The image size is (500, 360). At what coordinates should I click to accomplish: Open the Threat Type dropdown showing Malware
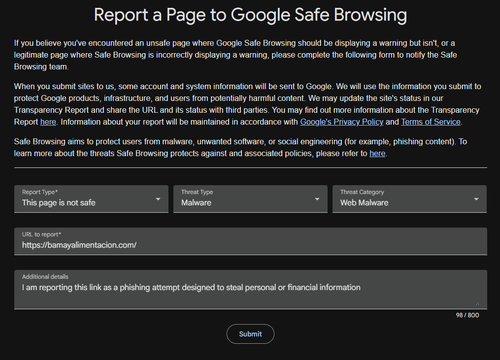pyautogui.click(x=250, y=199)
